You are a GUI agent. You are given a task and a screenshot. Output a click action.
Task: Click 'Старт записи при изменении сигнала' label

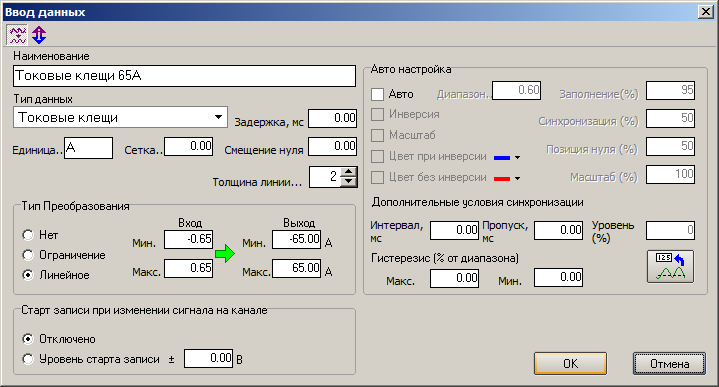click(x=144, y=310)
